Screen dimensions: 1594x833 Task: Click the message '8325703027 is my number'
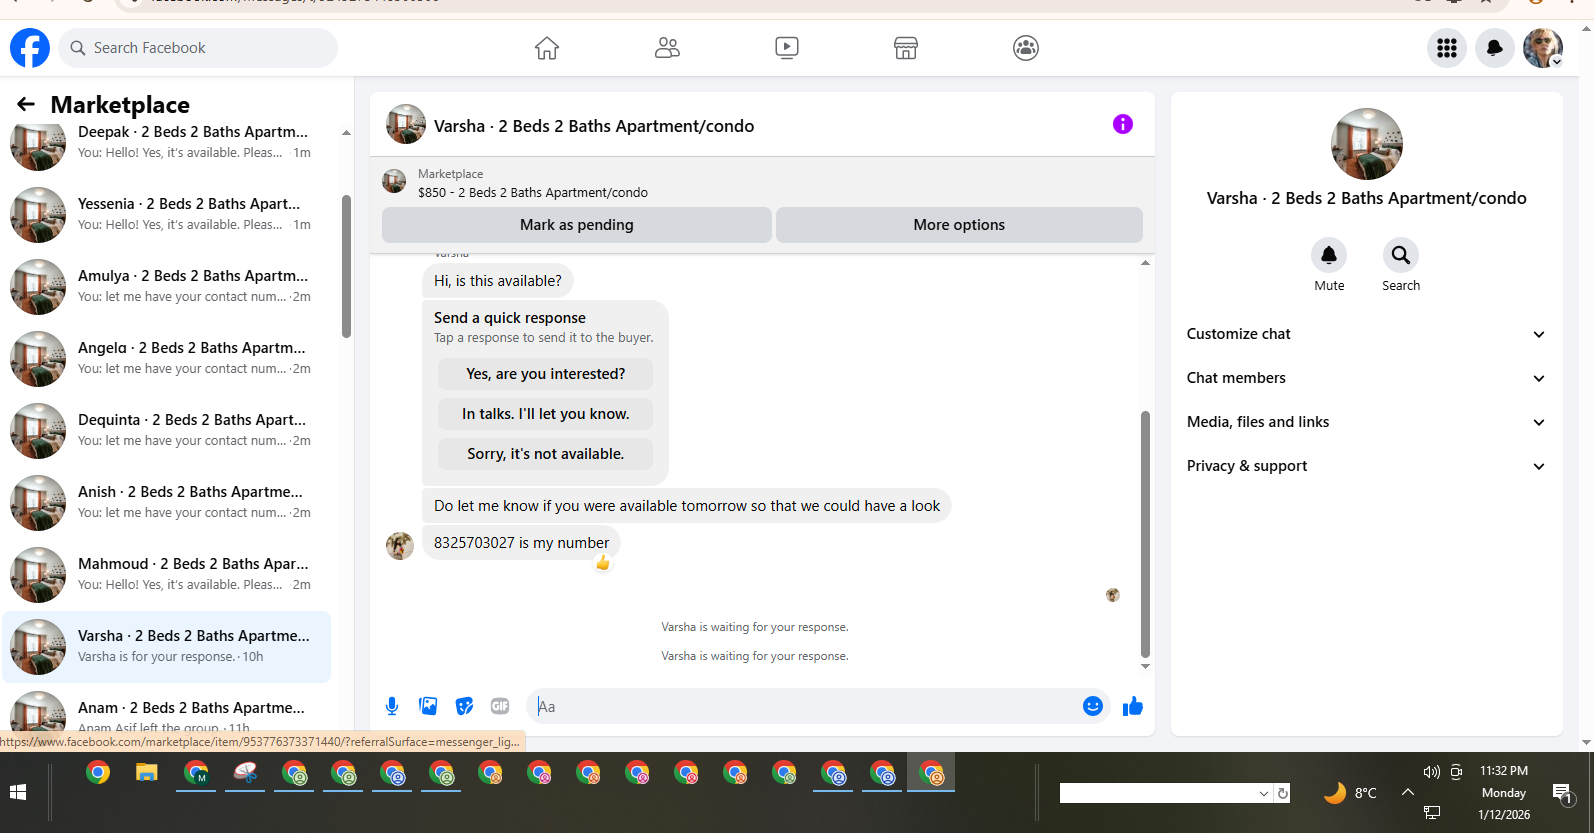(521, 543)
